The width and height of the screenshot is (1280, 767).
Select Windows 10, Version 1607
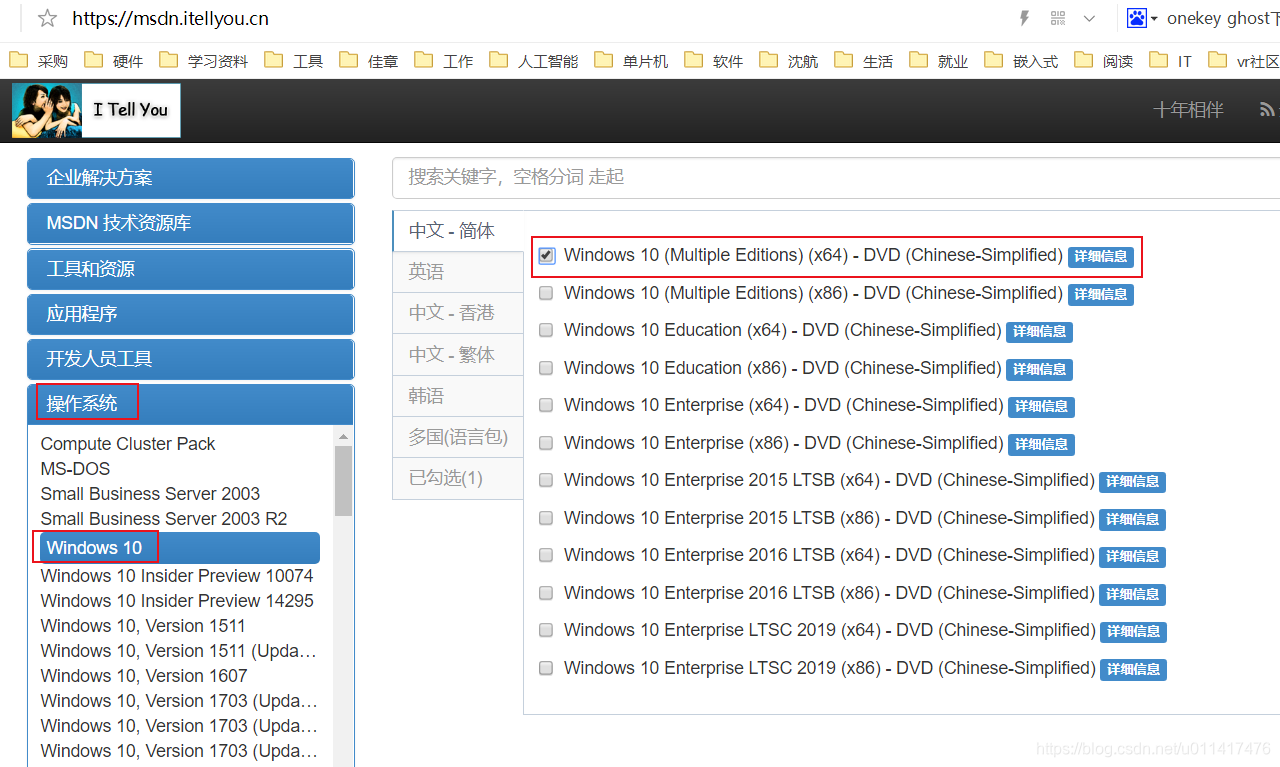coord(144,676)
